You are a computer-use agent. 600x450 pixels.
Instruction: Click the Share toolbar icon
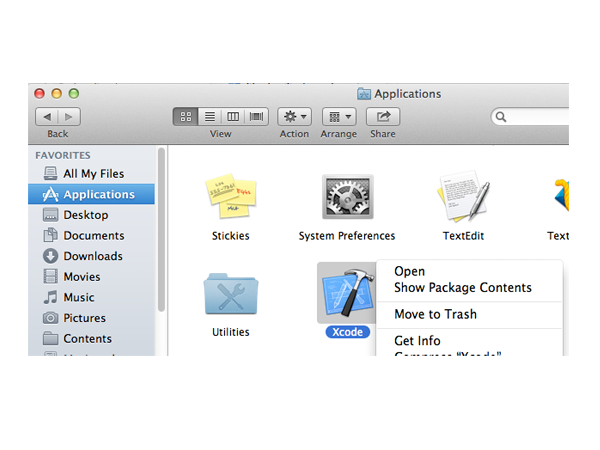click(x=382, y=117)
